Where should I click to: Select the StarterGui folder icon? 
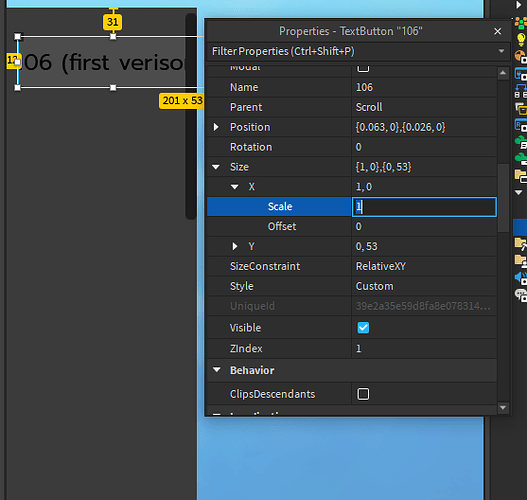pyautogui.click(x=521, y=176)
